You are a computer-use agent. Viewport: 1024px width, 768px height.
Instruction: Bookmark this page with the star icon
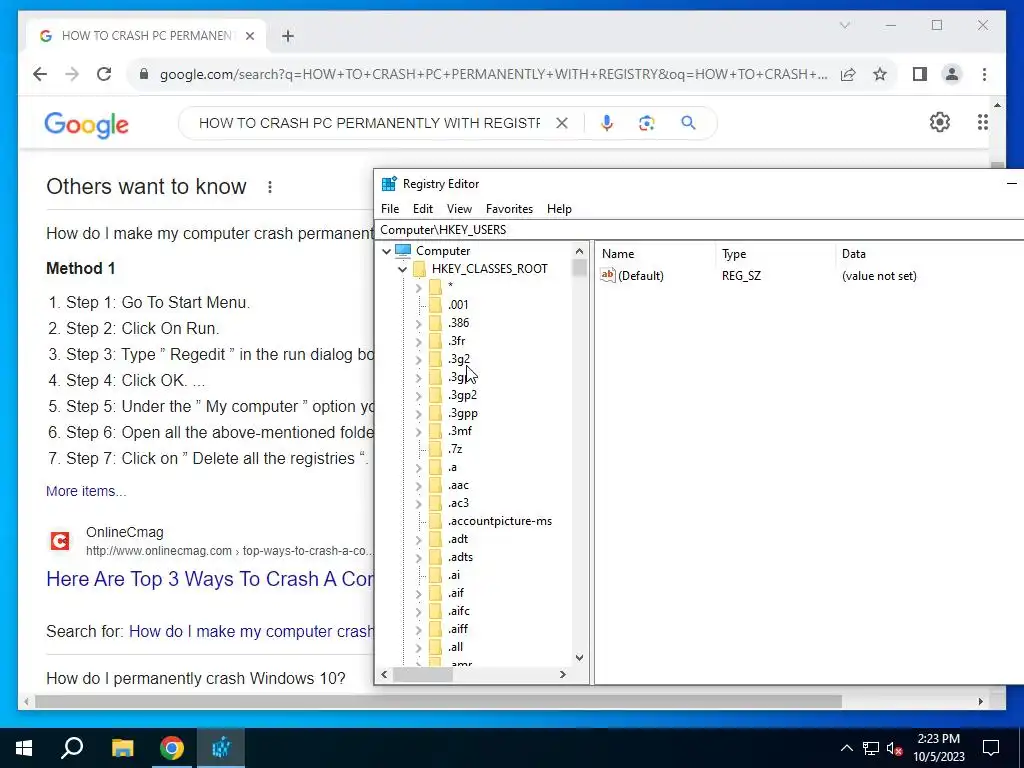click(880, 74)
